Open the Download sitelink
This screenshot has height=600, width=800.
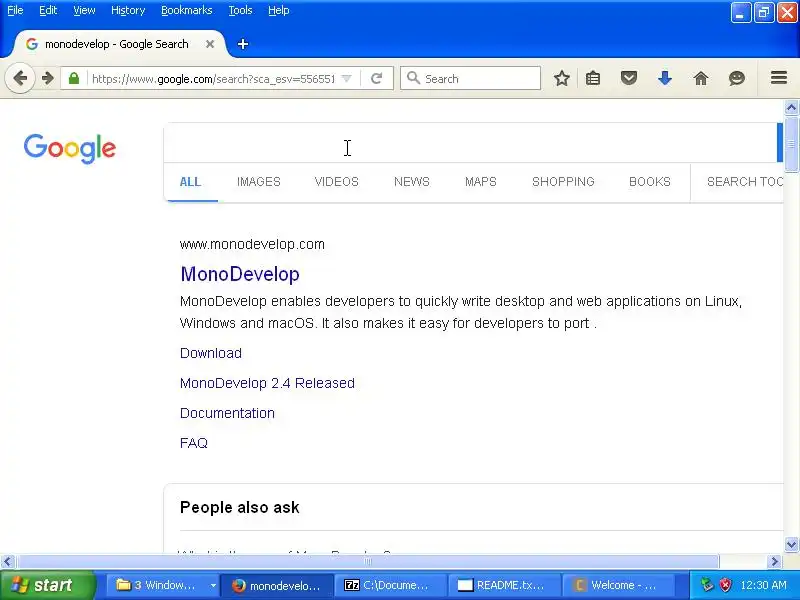point(211,353)
